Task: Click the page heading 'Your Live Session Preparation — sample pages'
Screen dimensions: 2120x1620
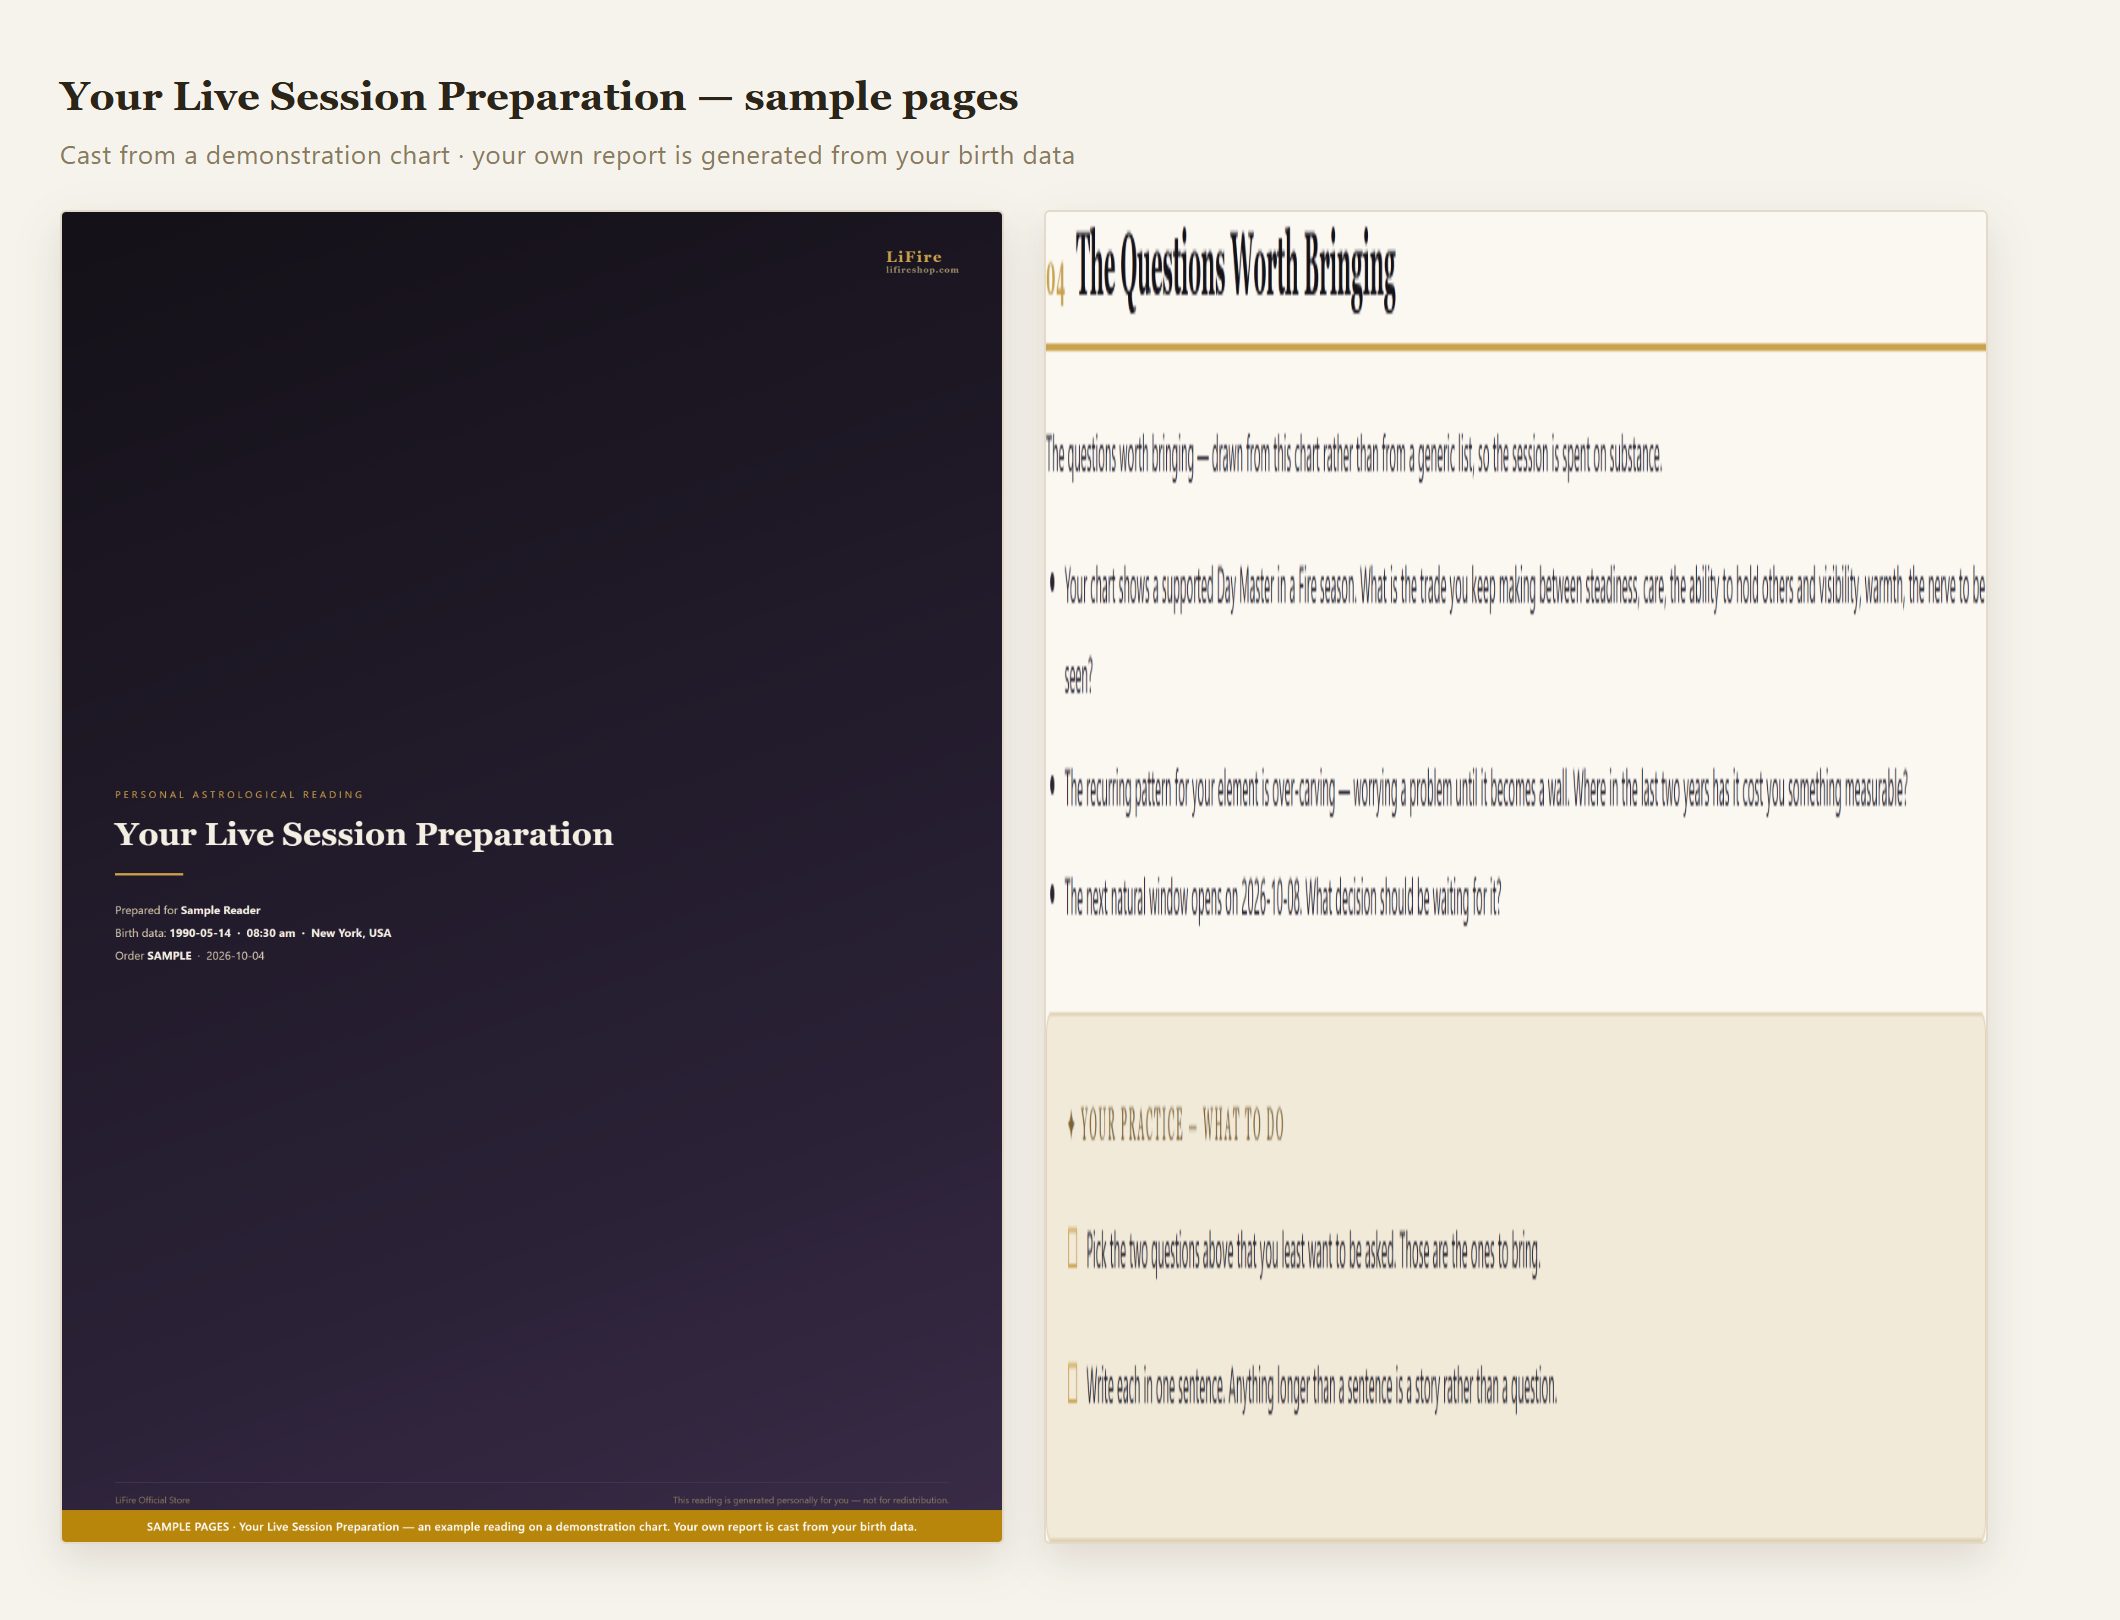Action: [539, 97]
